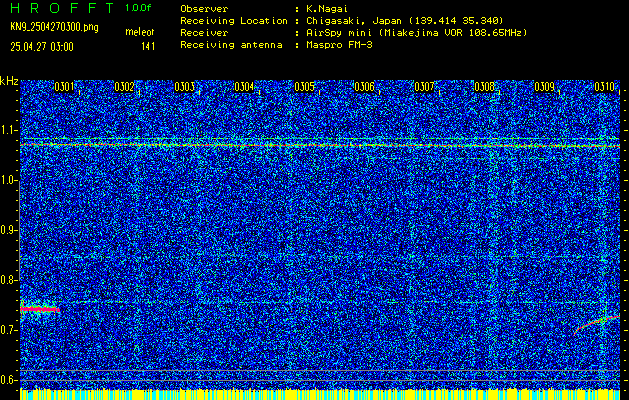Click the 0309 time marker
629x400 pixels.
(x=544, y=87)
